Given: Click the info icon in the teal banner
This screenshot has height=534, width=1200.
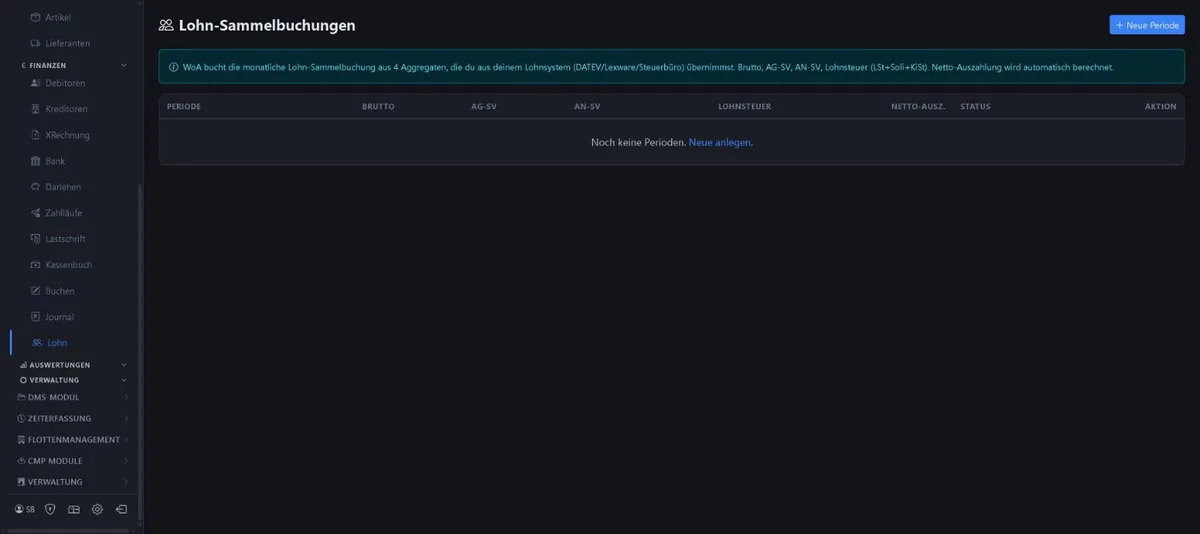Looking at the screenshot, I should 174,67.
